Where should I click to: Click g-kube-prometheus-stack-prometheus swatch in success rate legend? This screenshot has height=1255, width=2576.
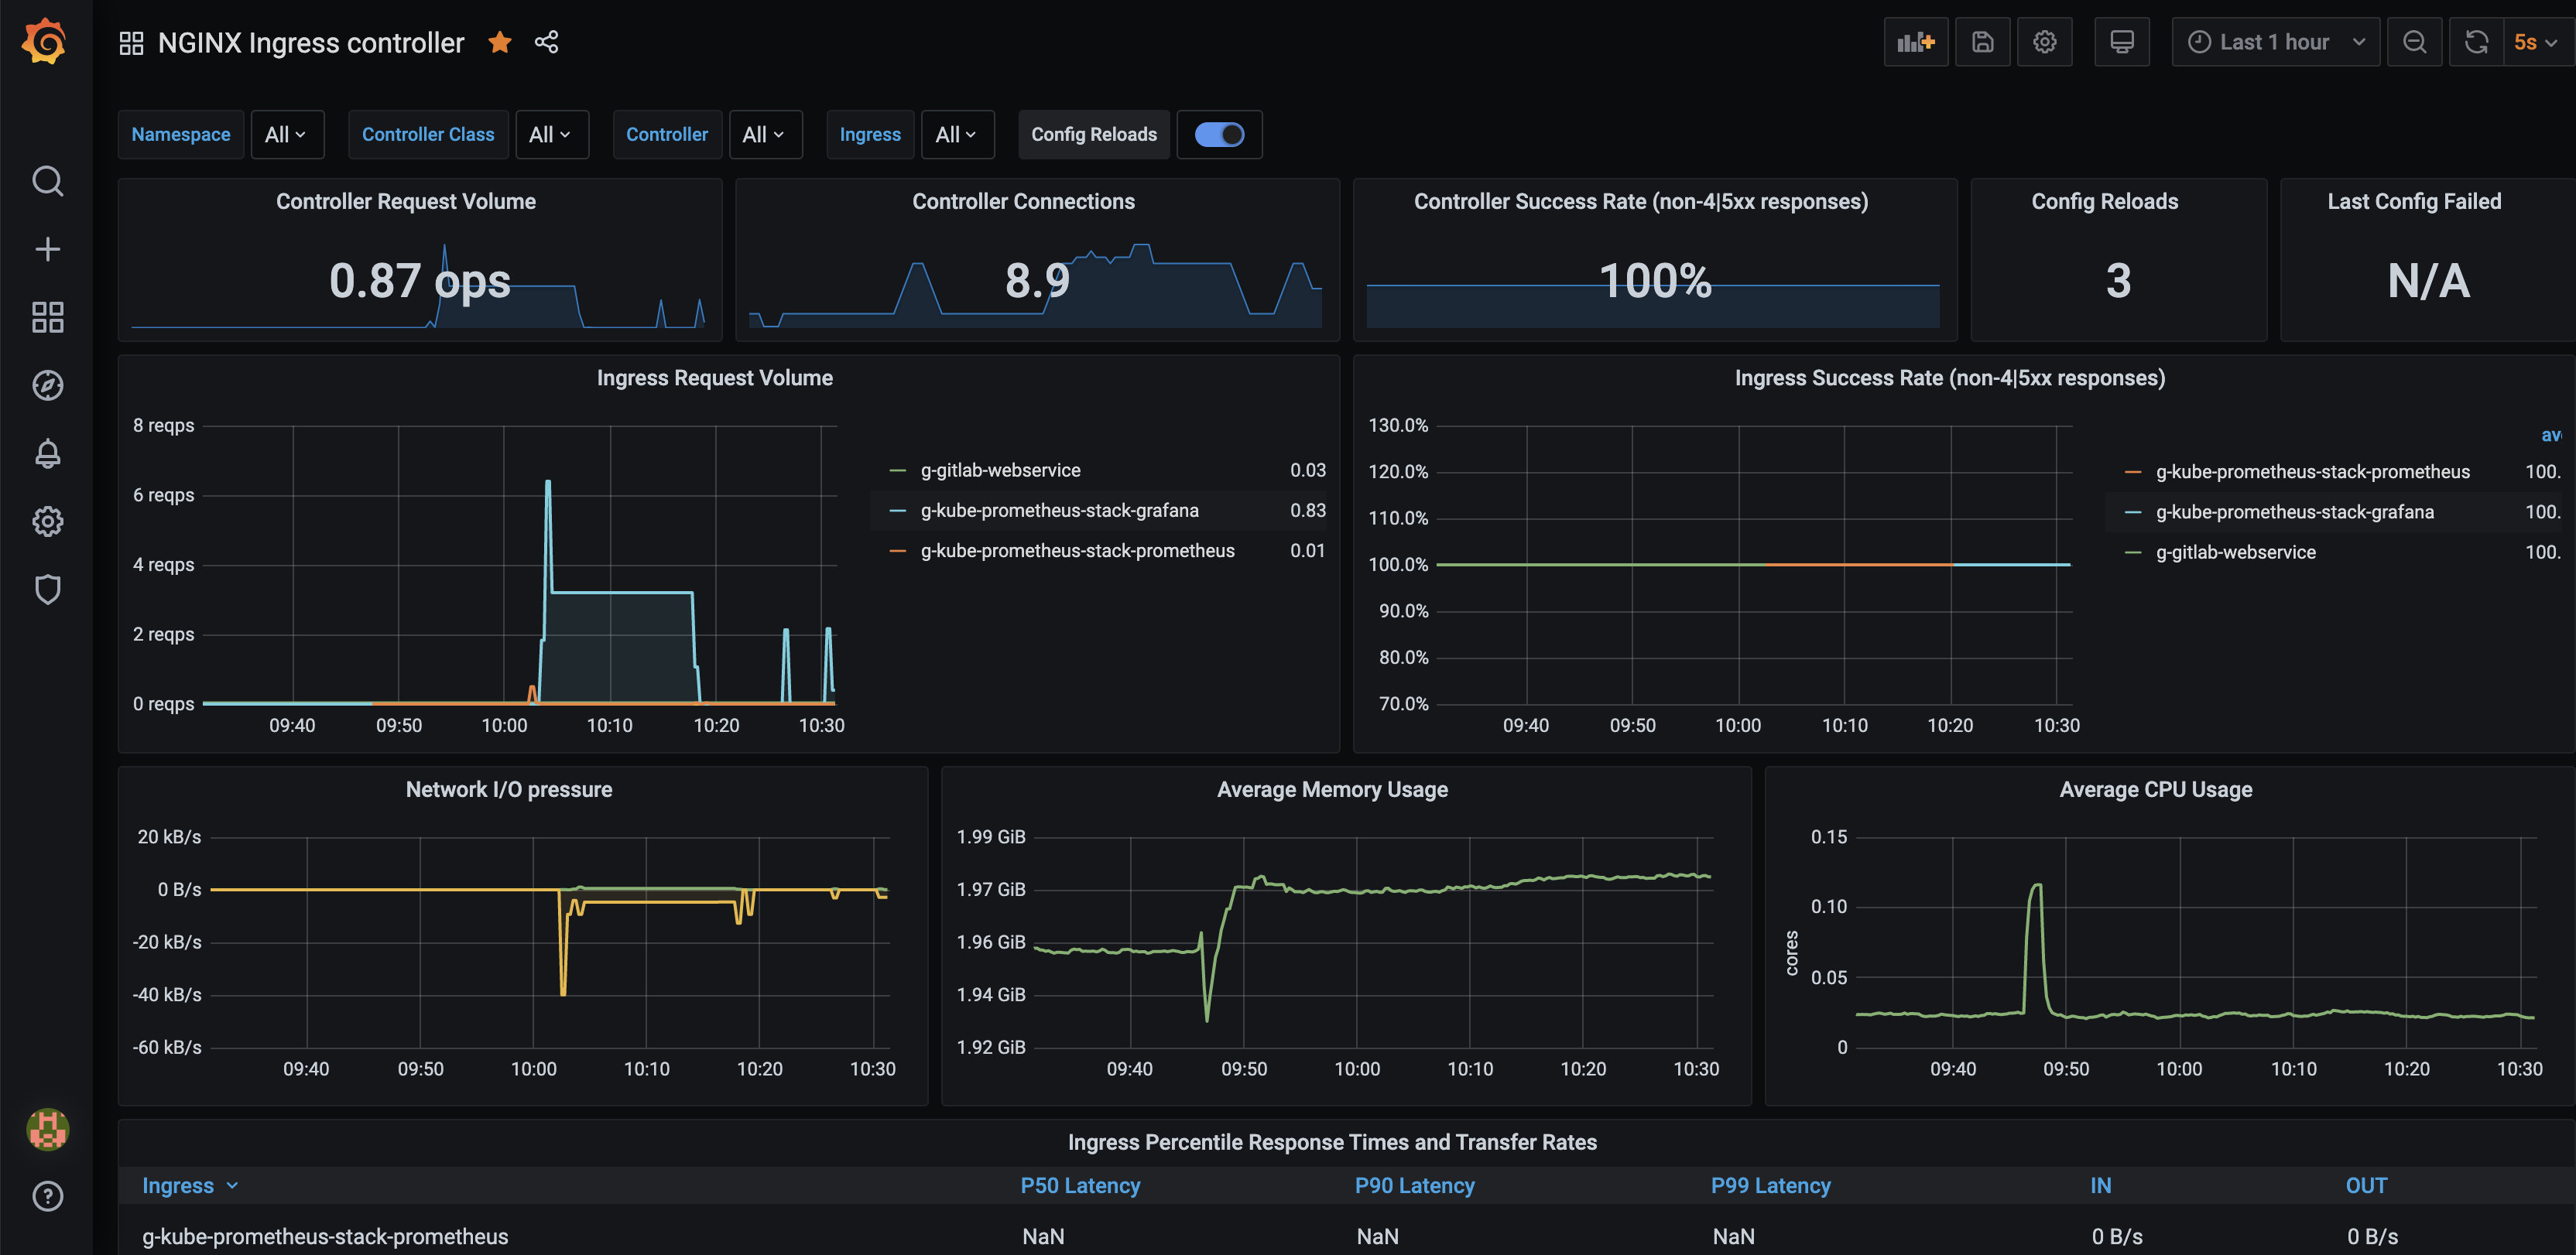pyautogui.click(x=2132, y=472)
